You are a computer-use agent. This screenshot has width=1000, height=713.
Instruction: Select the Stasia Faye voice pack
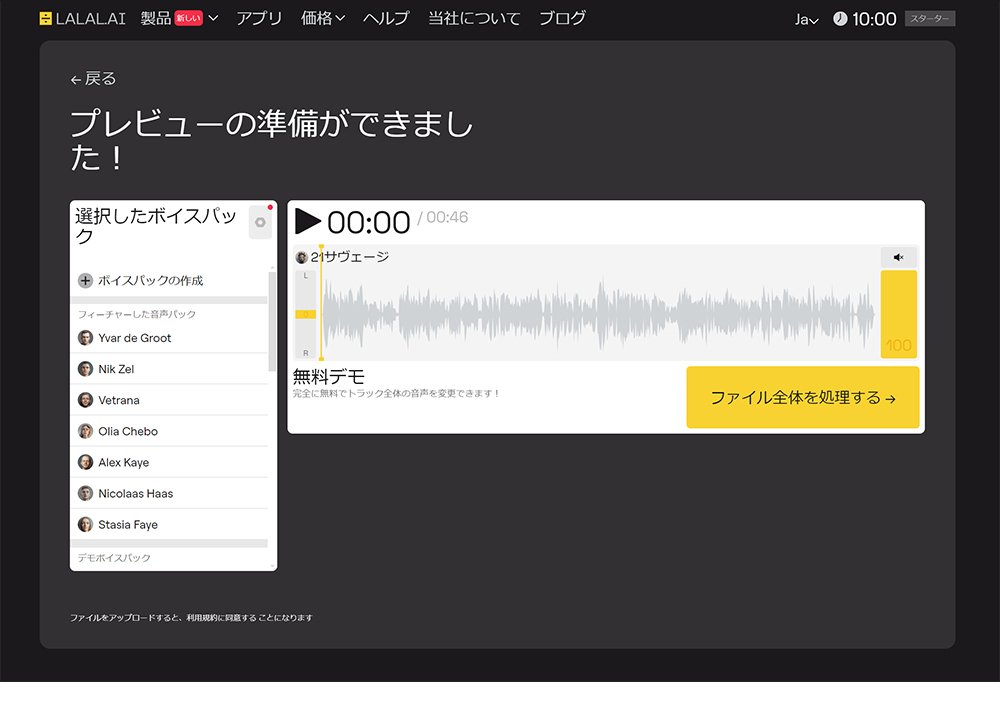point(127,524)
